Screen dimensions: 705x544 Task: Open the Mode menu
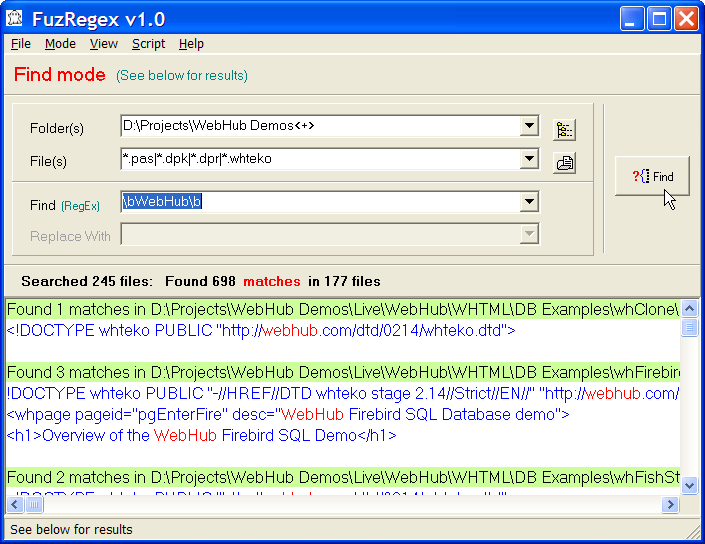tap(60, 44)
